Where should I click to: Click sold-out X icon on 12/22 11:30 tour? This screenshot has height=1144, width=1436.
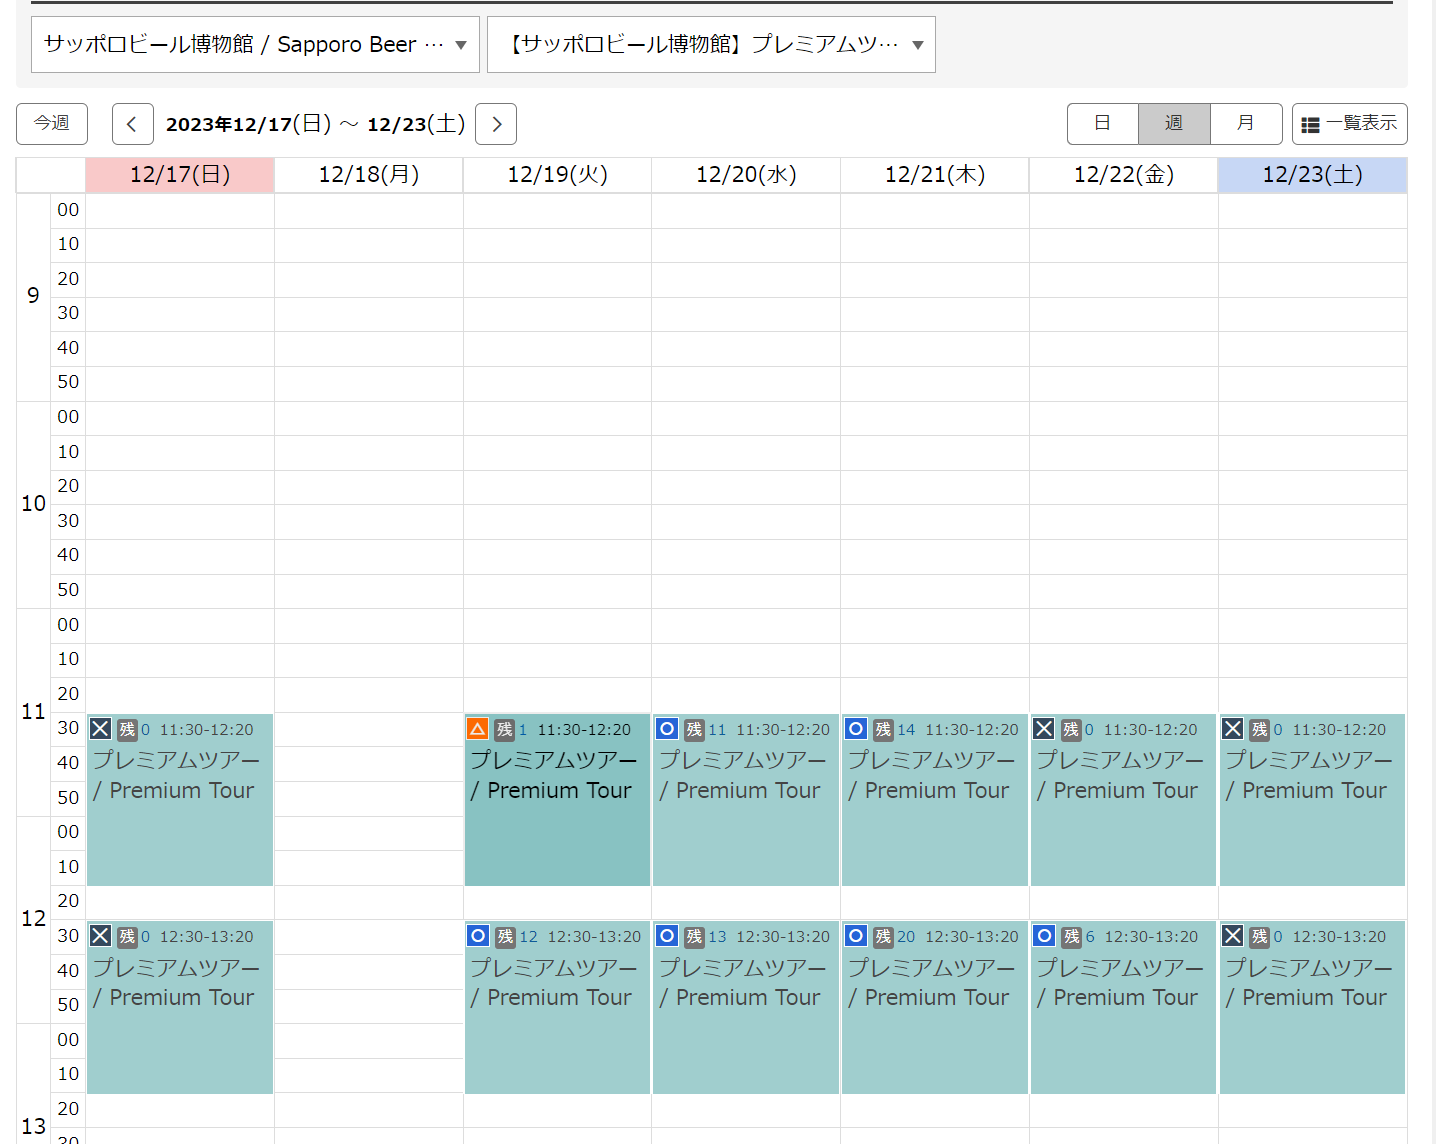1044,729
